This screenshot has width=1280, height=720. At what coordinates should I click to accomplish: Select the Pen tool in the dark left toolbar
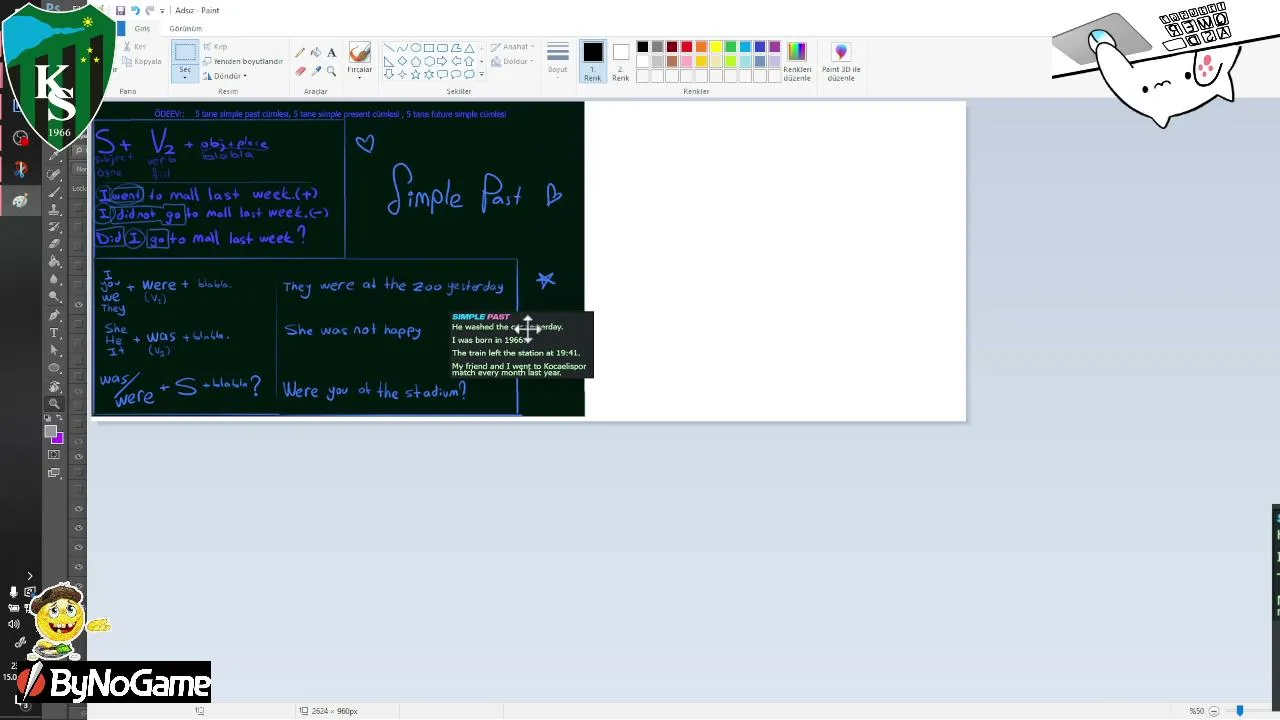(54, 315)
